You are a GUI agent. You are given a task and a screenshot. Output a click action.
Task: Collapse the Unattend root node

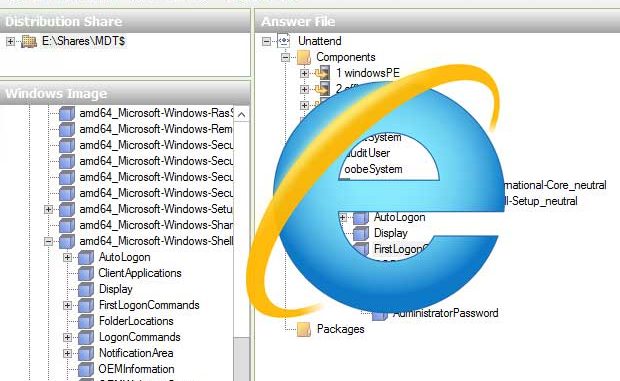click(267, 41)
